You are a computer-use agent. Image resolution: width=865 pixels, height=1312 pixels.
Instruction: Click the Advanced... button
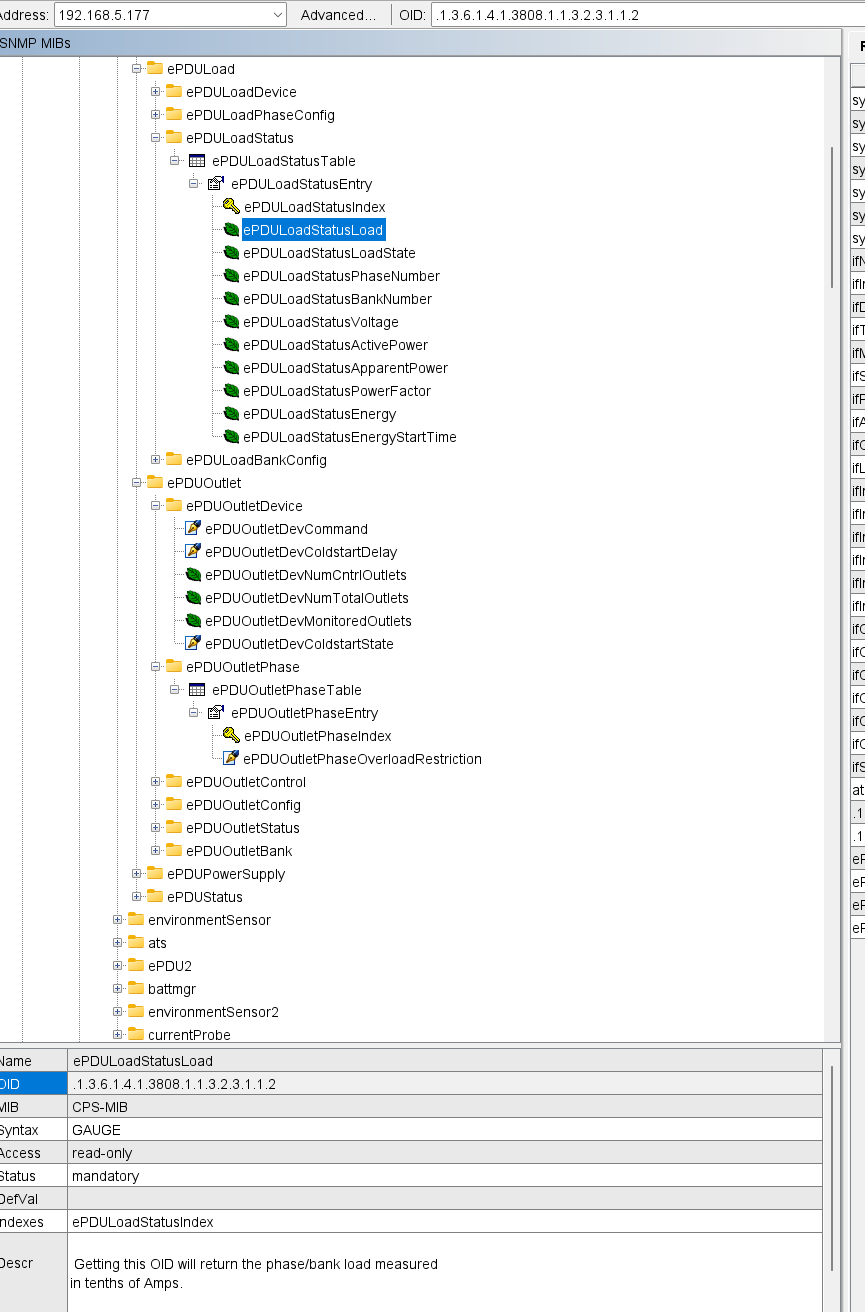pos(338,15)
